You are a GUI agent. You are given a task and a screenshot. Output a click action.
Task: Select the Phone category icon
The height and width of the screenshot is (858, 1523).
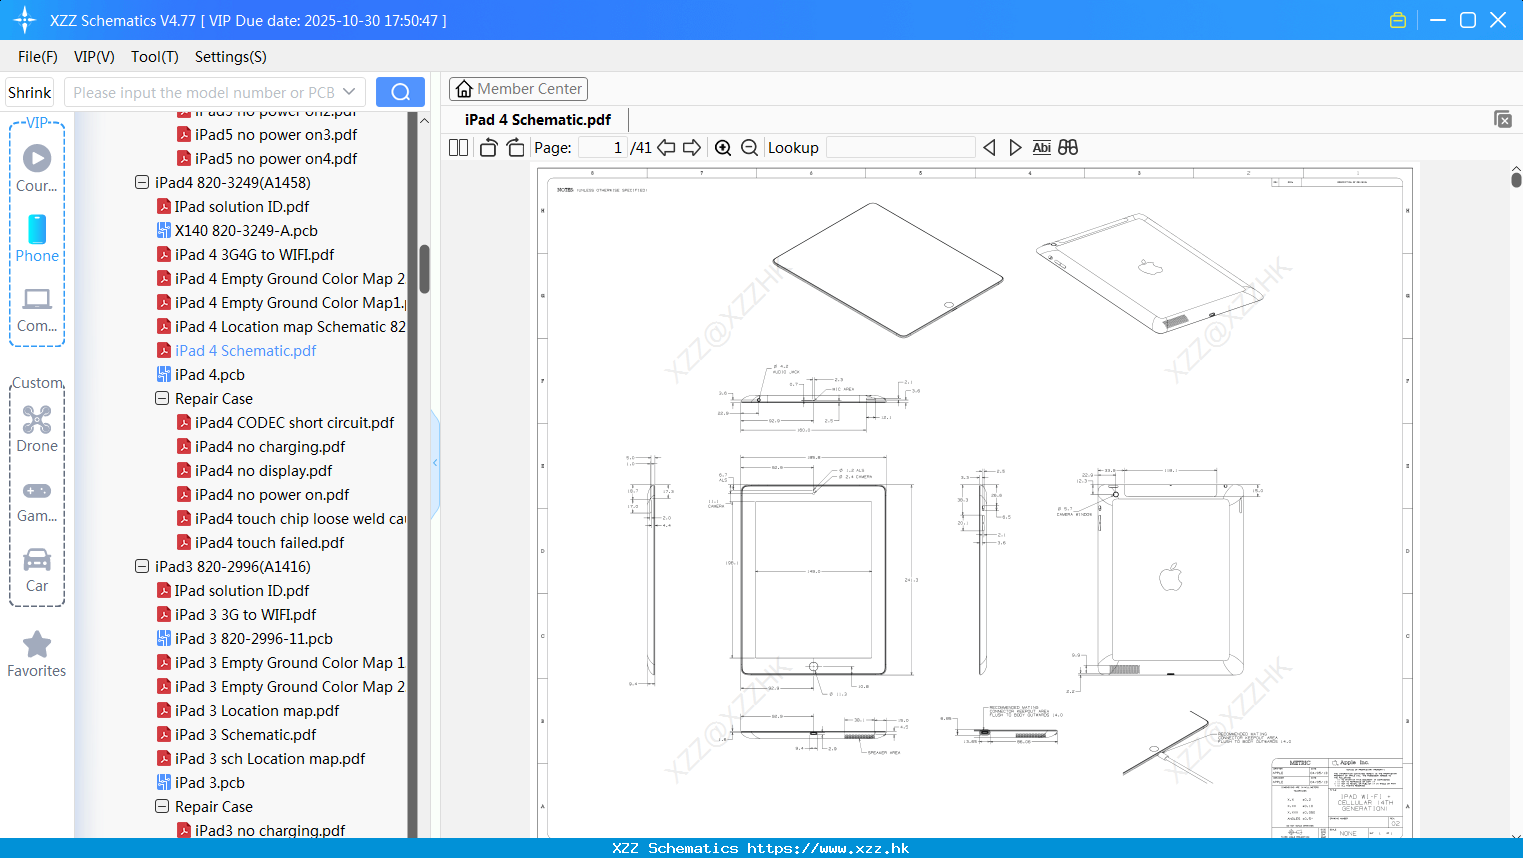(37, 238)
